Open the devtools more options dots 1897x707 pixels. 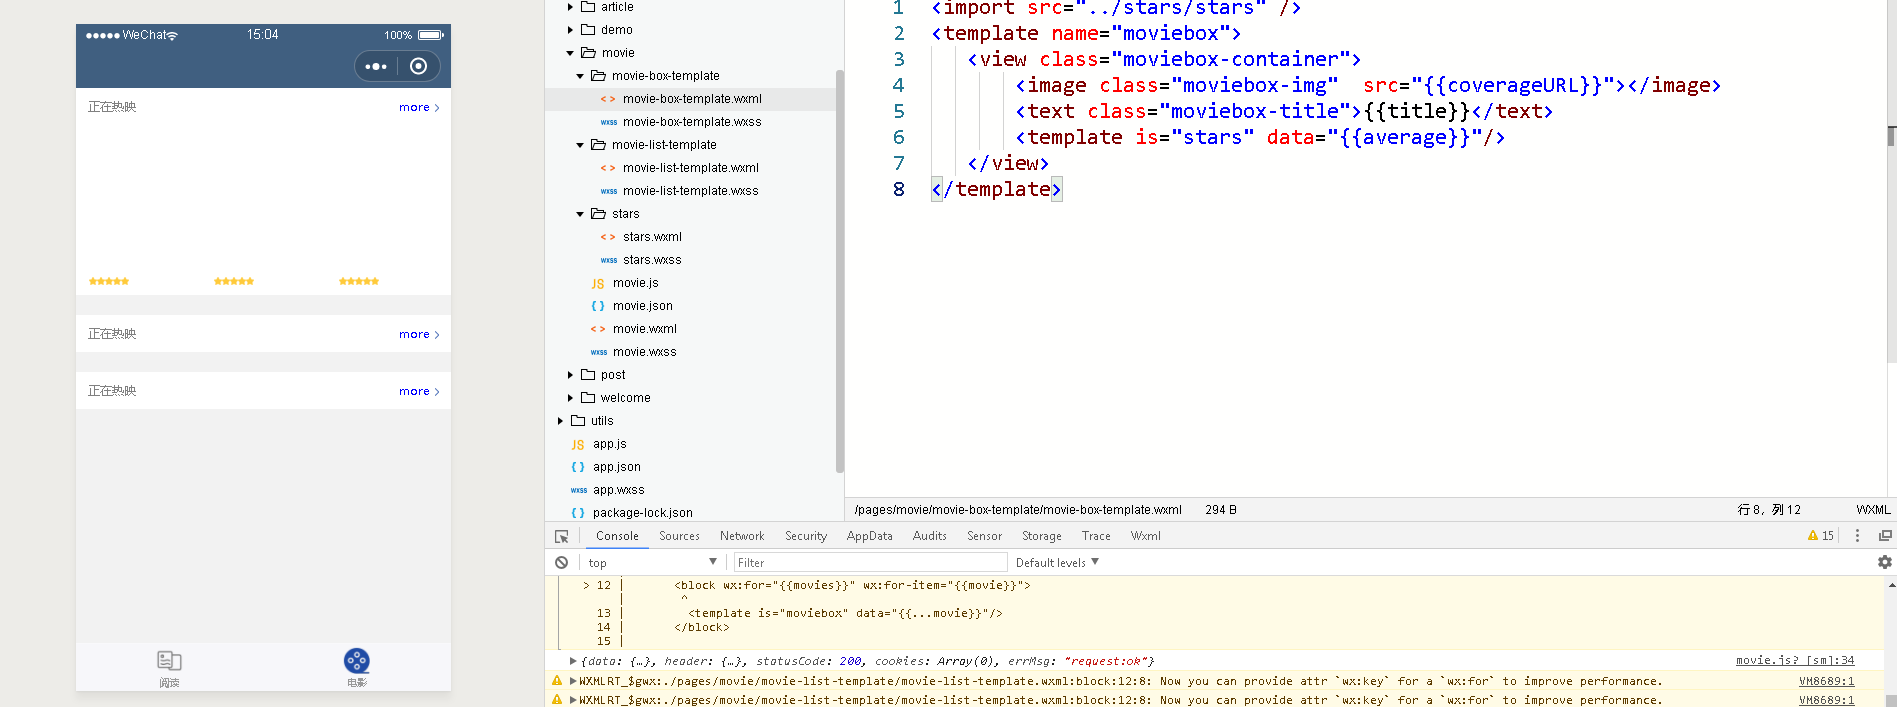click(x=1857, y=536)
